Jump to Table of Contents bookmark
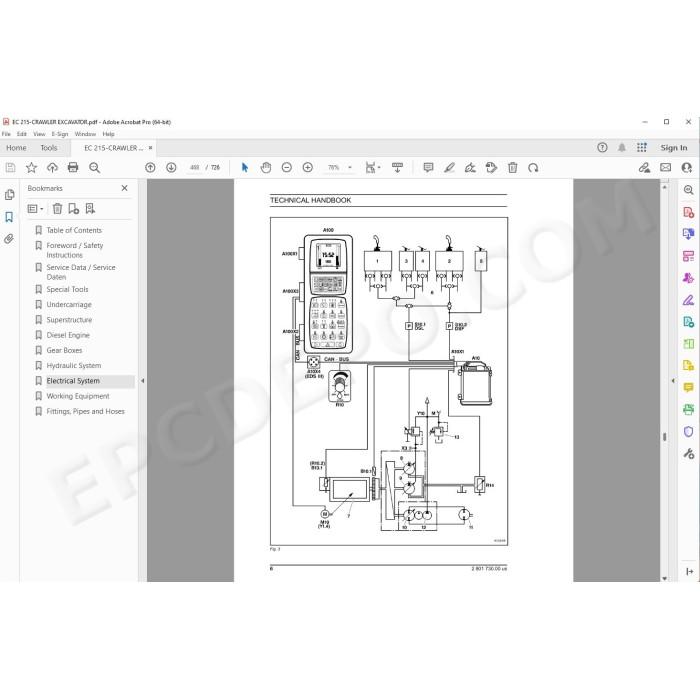Viewport: 700px width, 700px height. 74,230
